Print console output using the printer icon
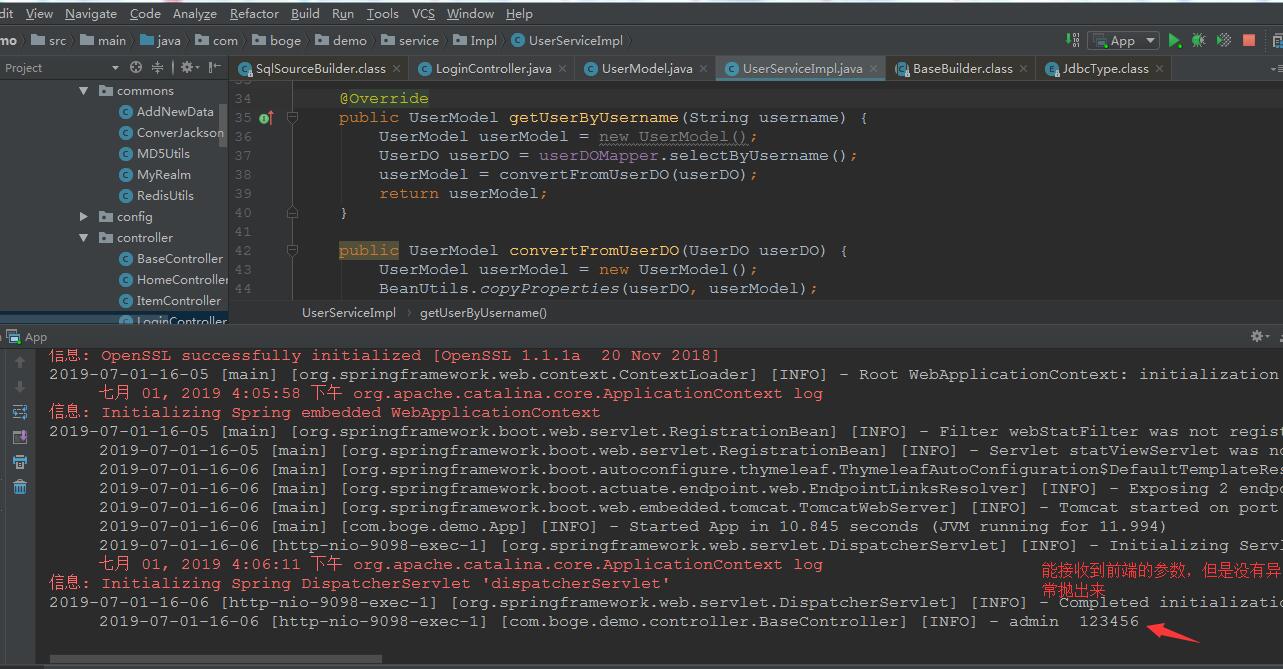This screenshot has width=1283, height=669. (20, 462)
